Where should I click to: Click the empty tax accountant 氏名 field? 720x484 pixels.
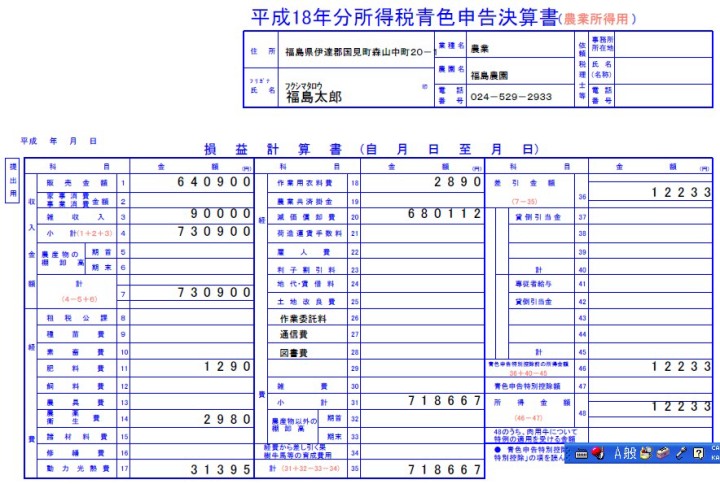pyautogui.click(x=664, y=70)
